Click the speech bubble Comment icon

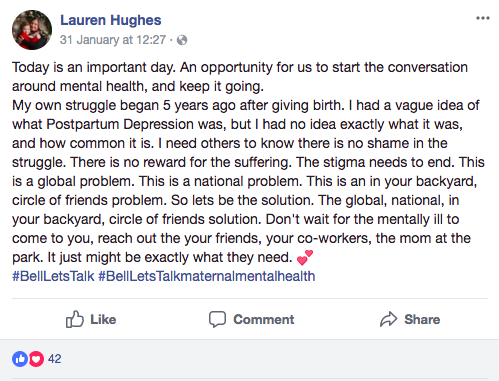coord(217,319)
